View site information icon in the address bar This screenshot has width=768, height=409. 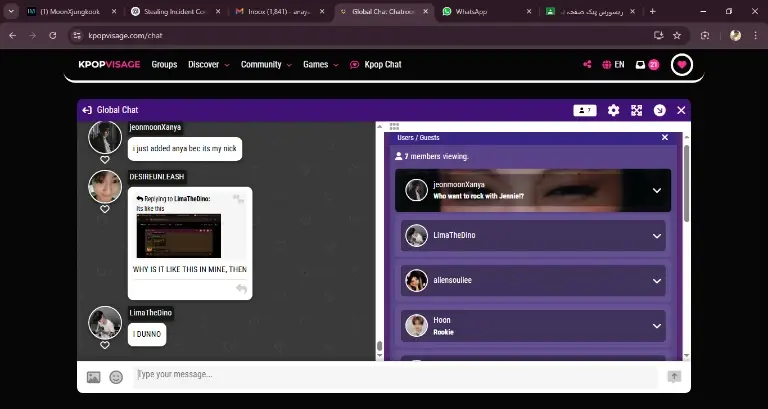pyautogui.click(x=76, y=35)
